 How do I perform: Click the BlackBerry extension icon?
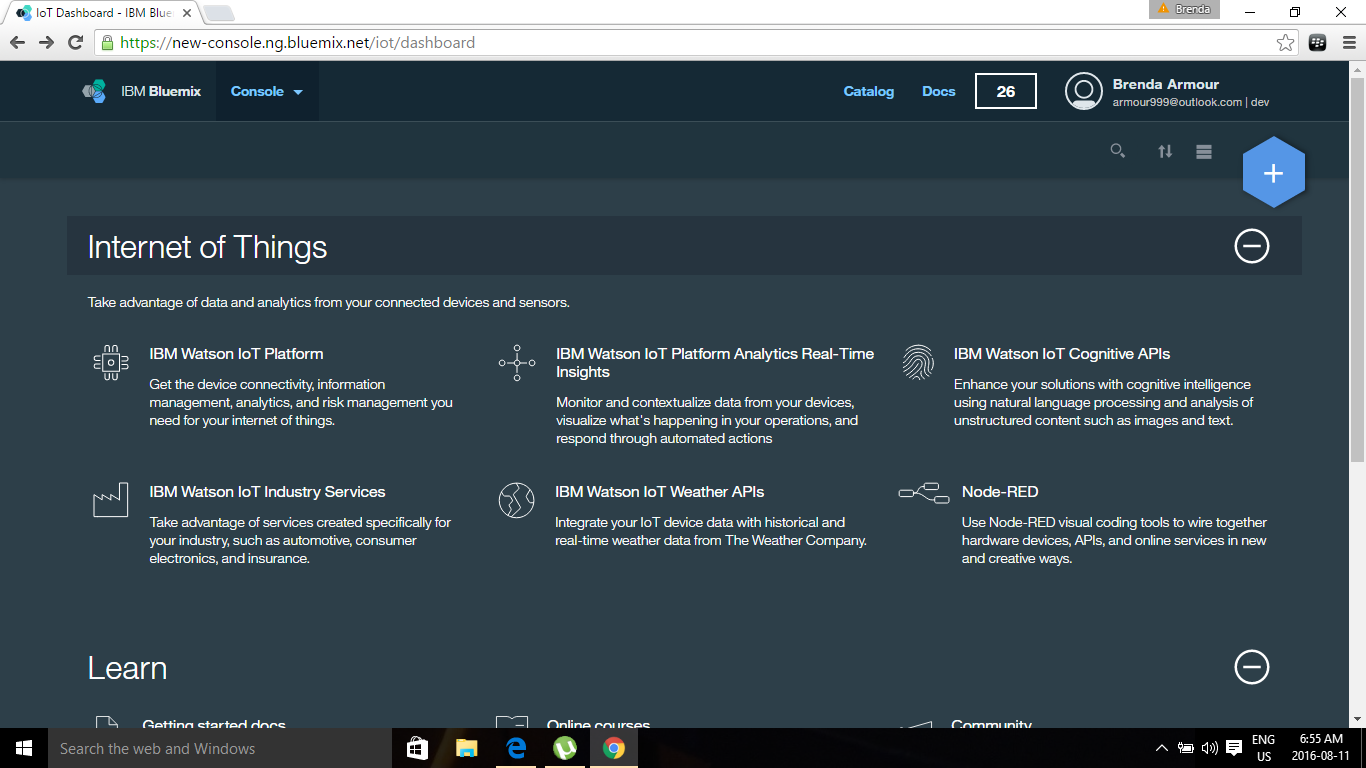tap(1318, 43)
